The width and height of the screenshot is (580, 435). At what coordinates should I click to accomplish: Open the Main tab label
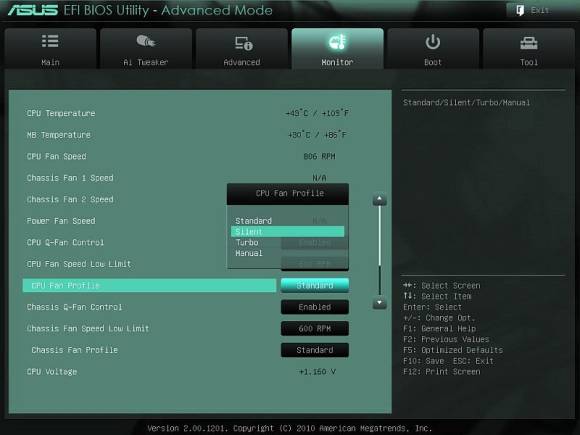[50, 63]
